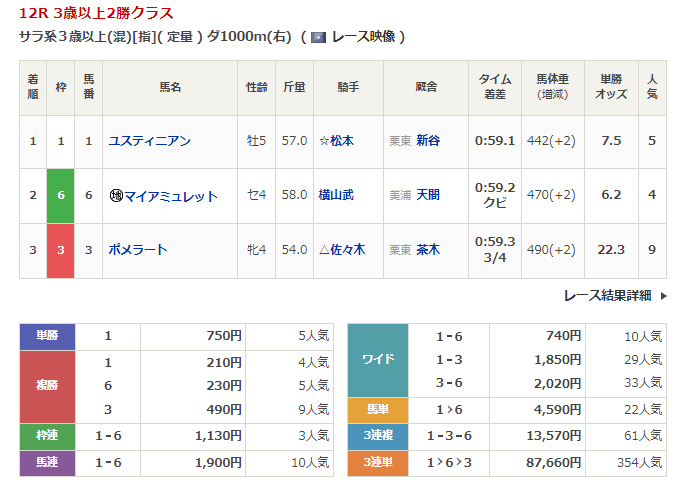
Task: Open the レース映像 link
Action: [x=365, y=37]
